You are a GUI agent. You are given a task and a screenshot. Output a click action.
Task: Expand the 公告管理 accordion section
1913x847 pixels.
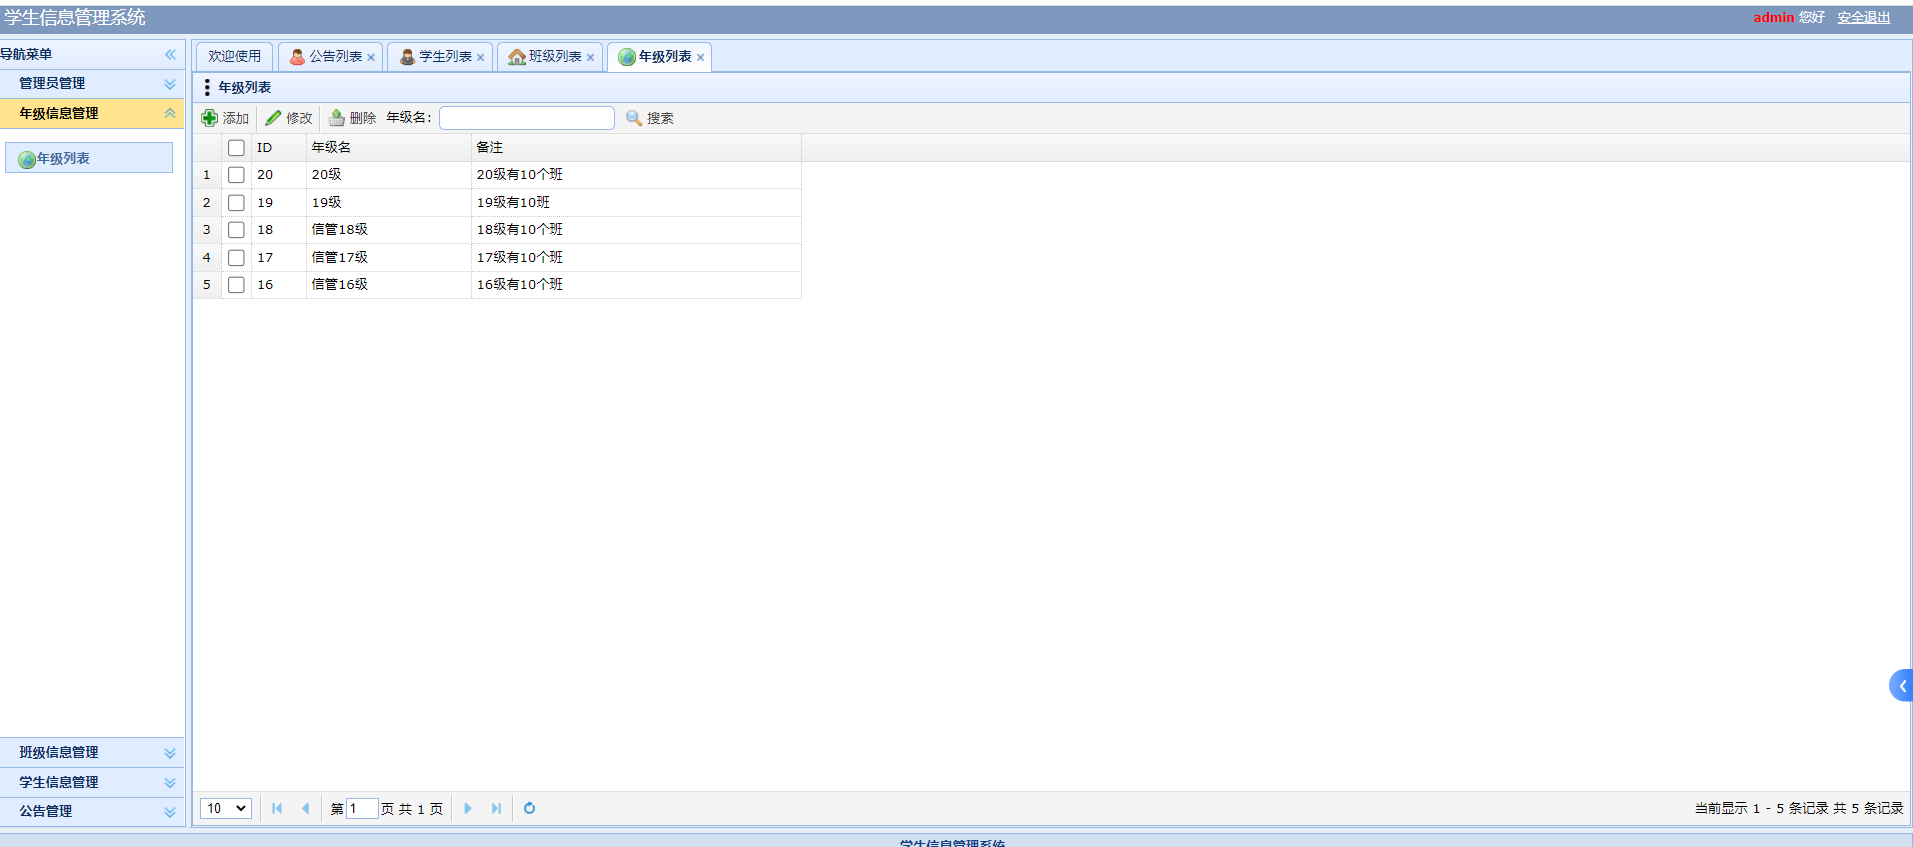92,811
